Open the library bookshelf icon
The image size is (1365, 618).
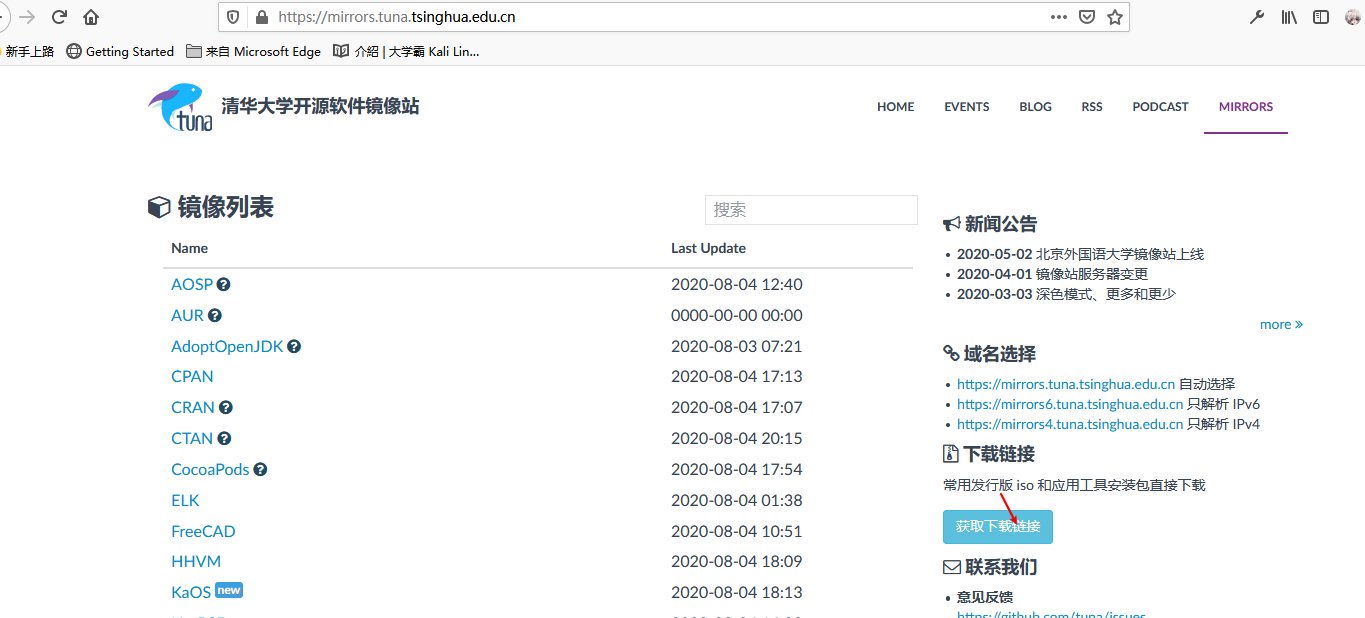click(x=1289, y=17)
